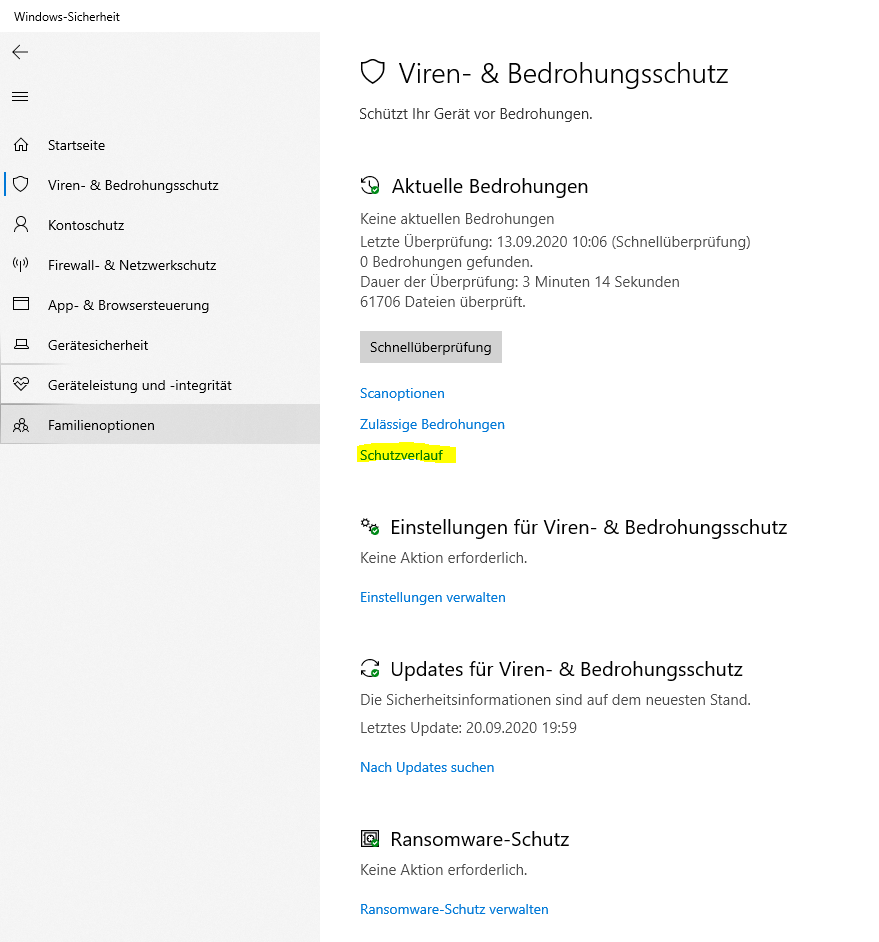Click the Windows-Sicherheit window title
Screen dimensions: 879x942
coord(67,17)
